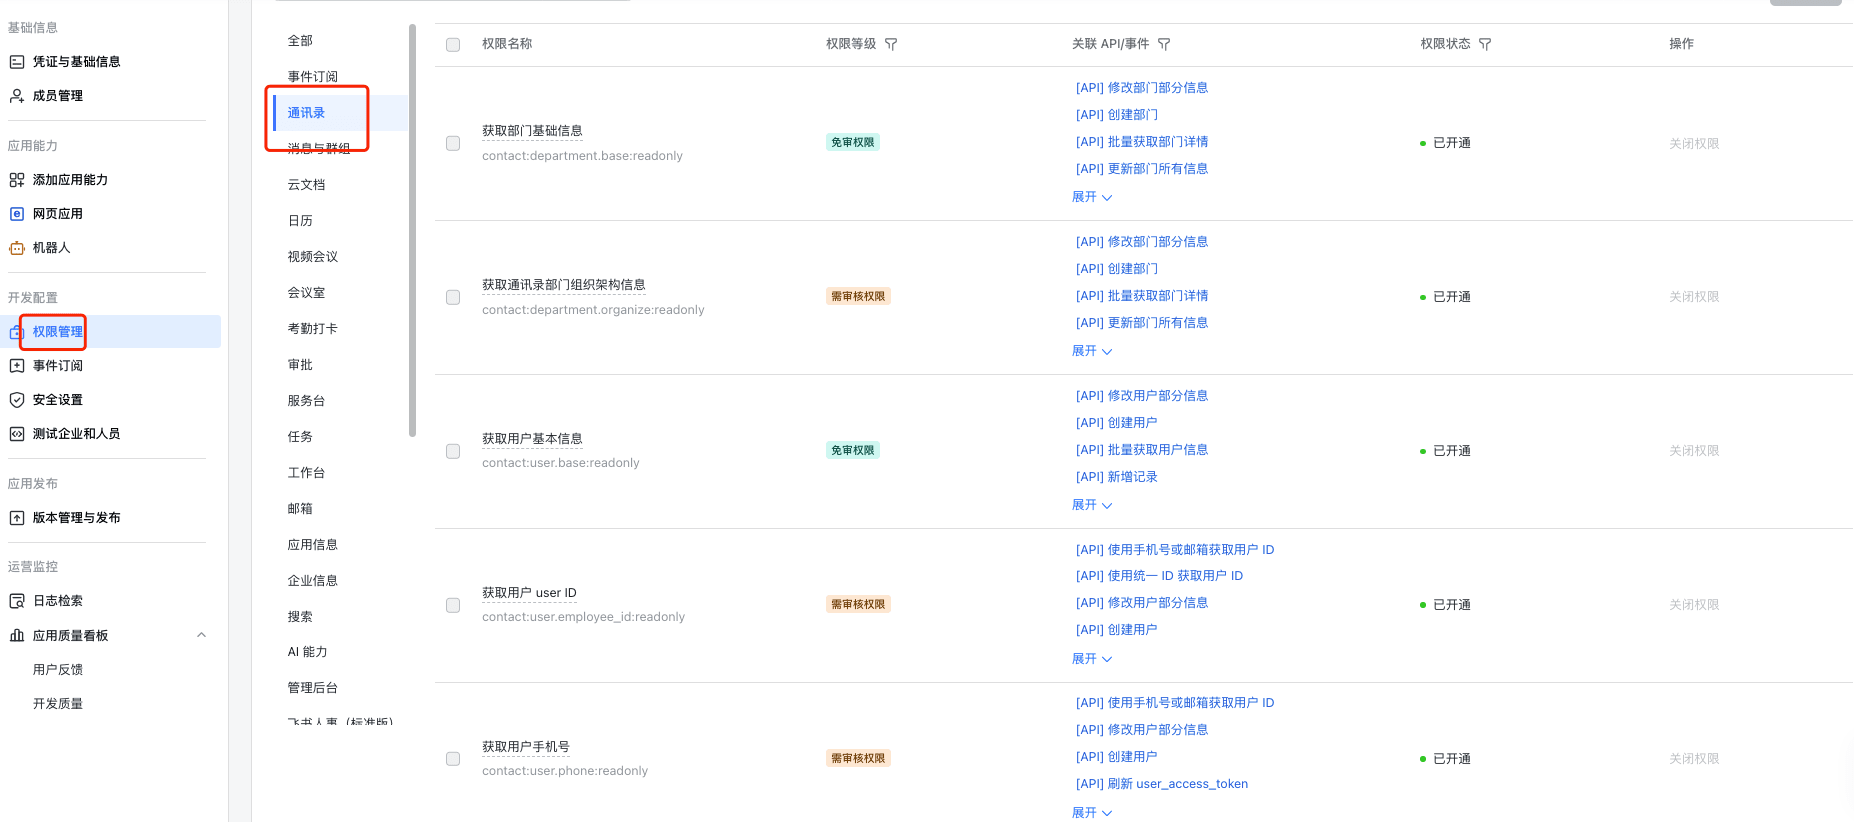
Task: Check the 获取用户 user ID row checkbox
Action: click(453, 606)
